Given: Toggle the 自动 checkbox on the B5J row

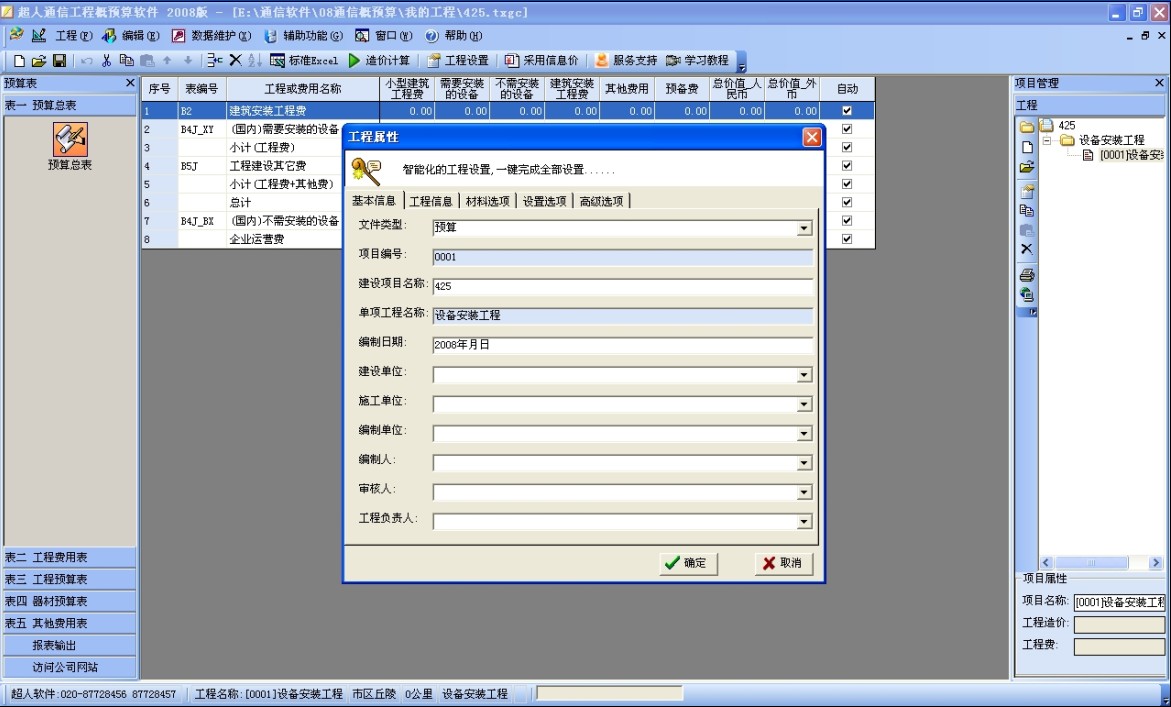Looking at the screenshot, I should pyautogui.click(x=846, y=165).
